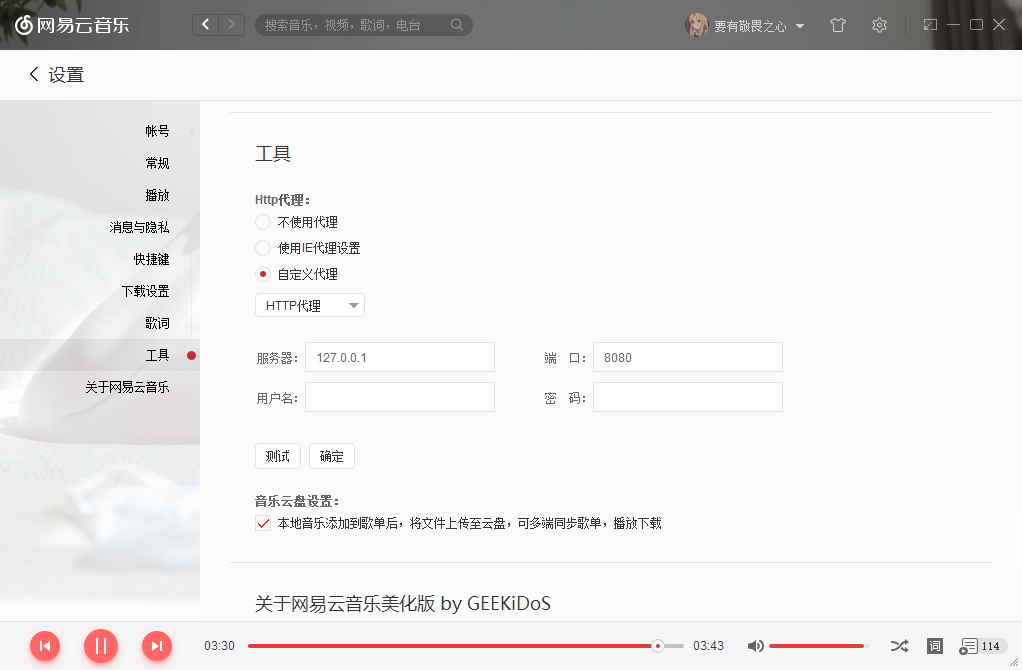Open the playlist queue showing 114
This screenshot has width=1022, height=670.
[981, 646]
